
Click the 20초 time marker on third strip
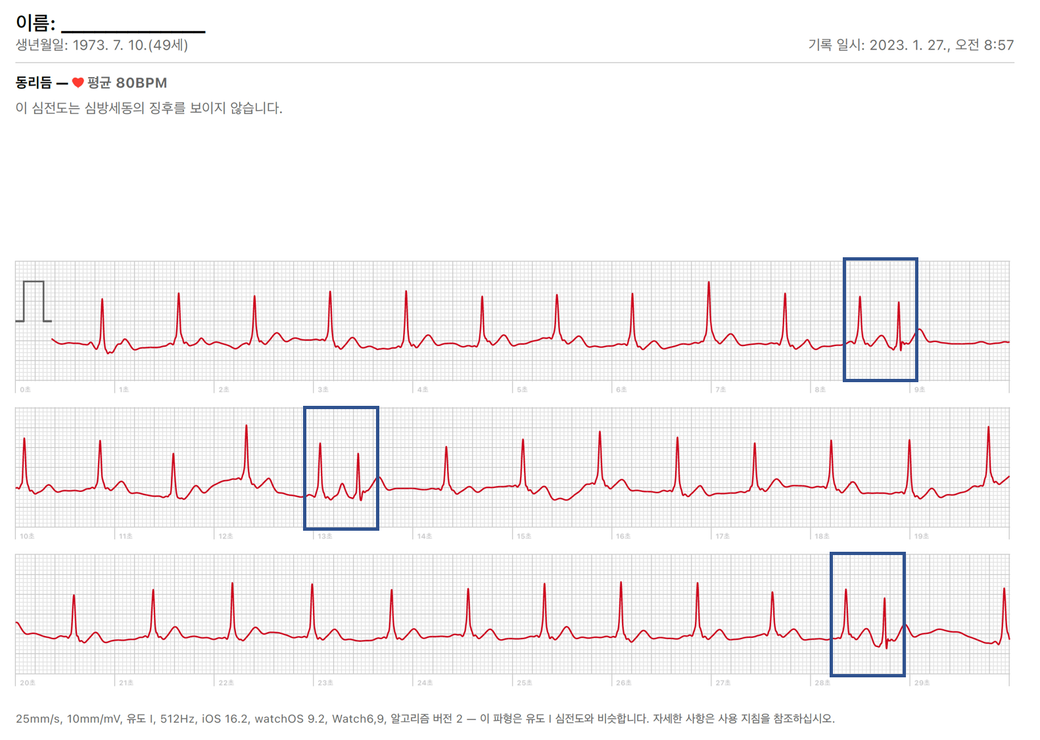26,683
